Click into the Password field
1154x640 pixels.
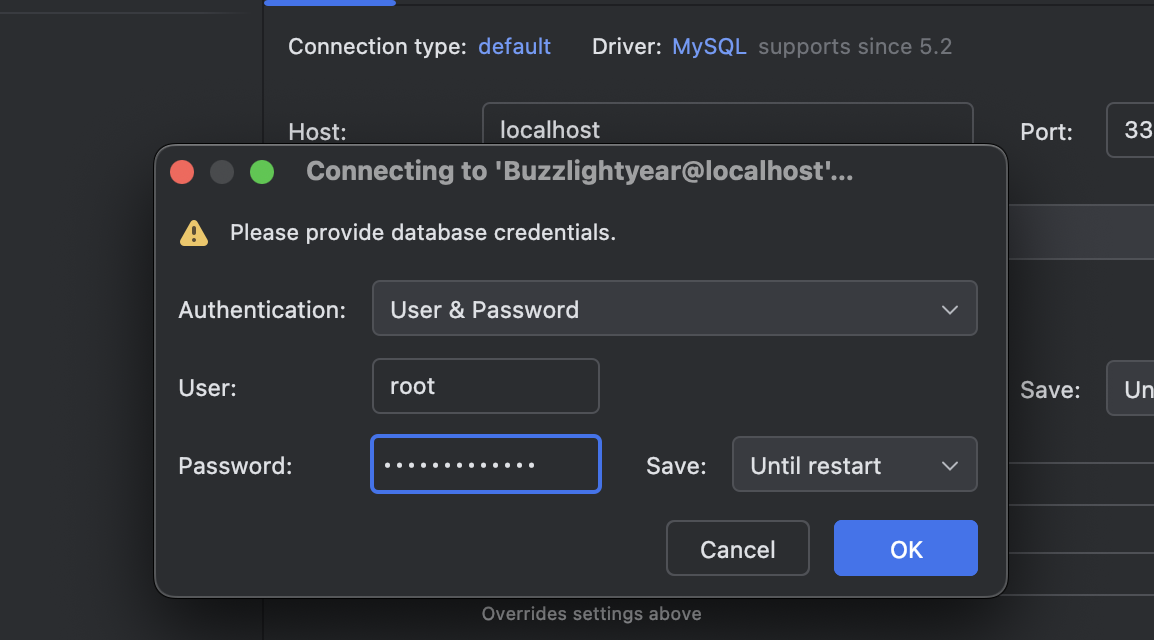point(486,465)
